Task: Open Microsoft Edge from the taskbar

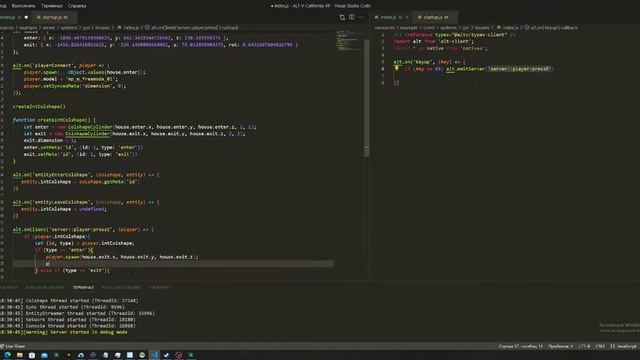Action: click(8, 355)
